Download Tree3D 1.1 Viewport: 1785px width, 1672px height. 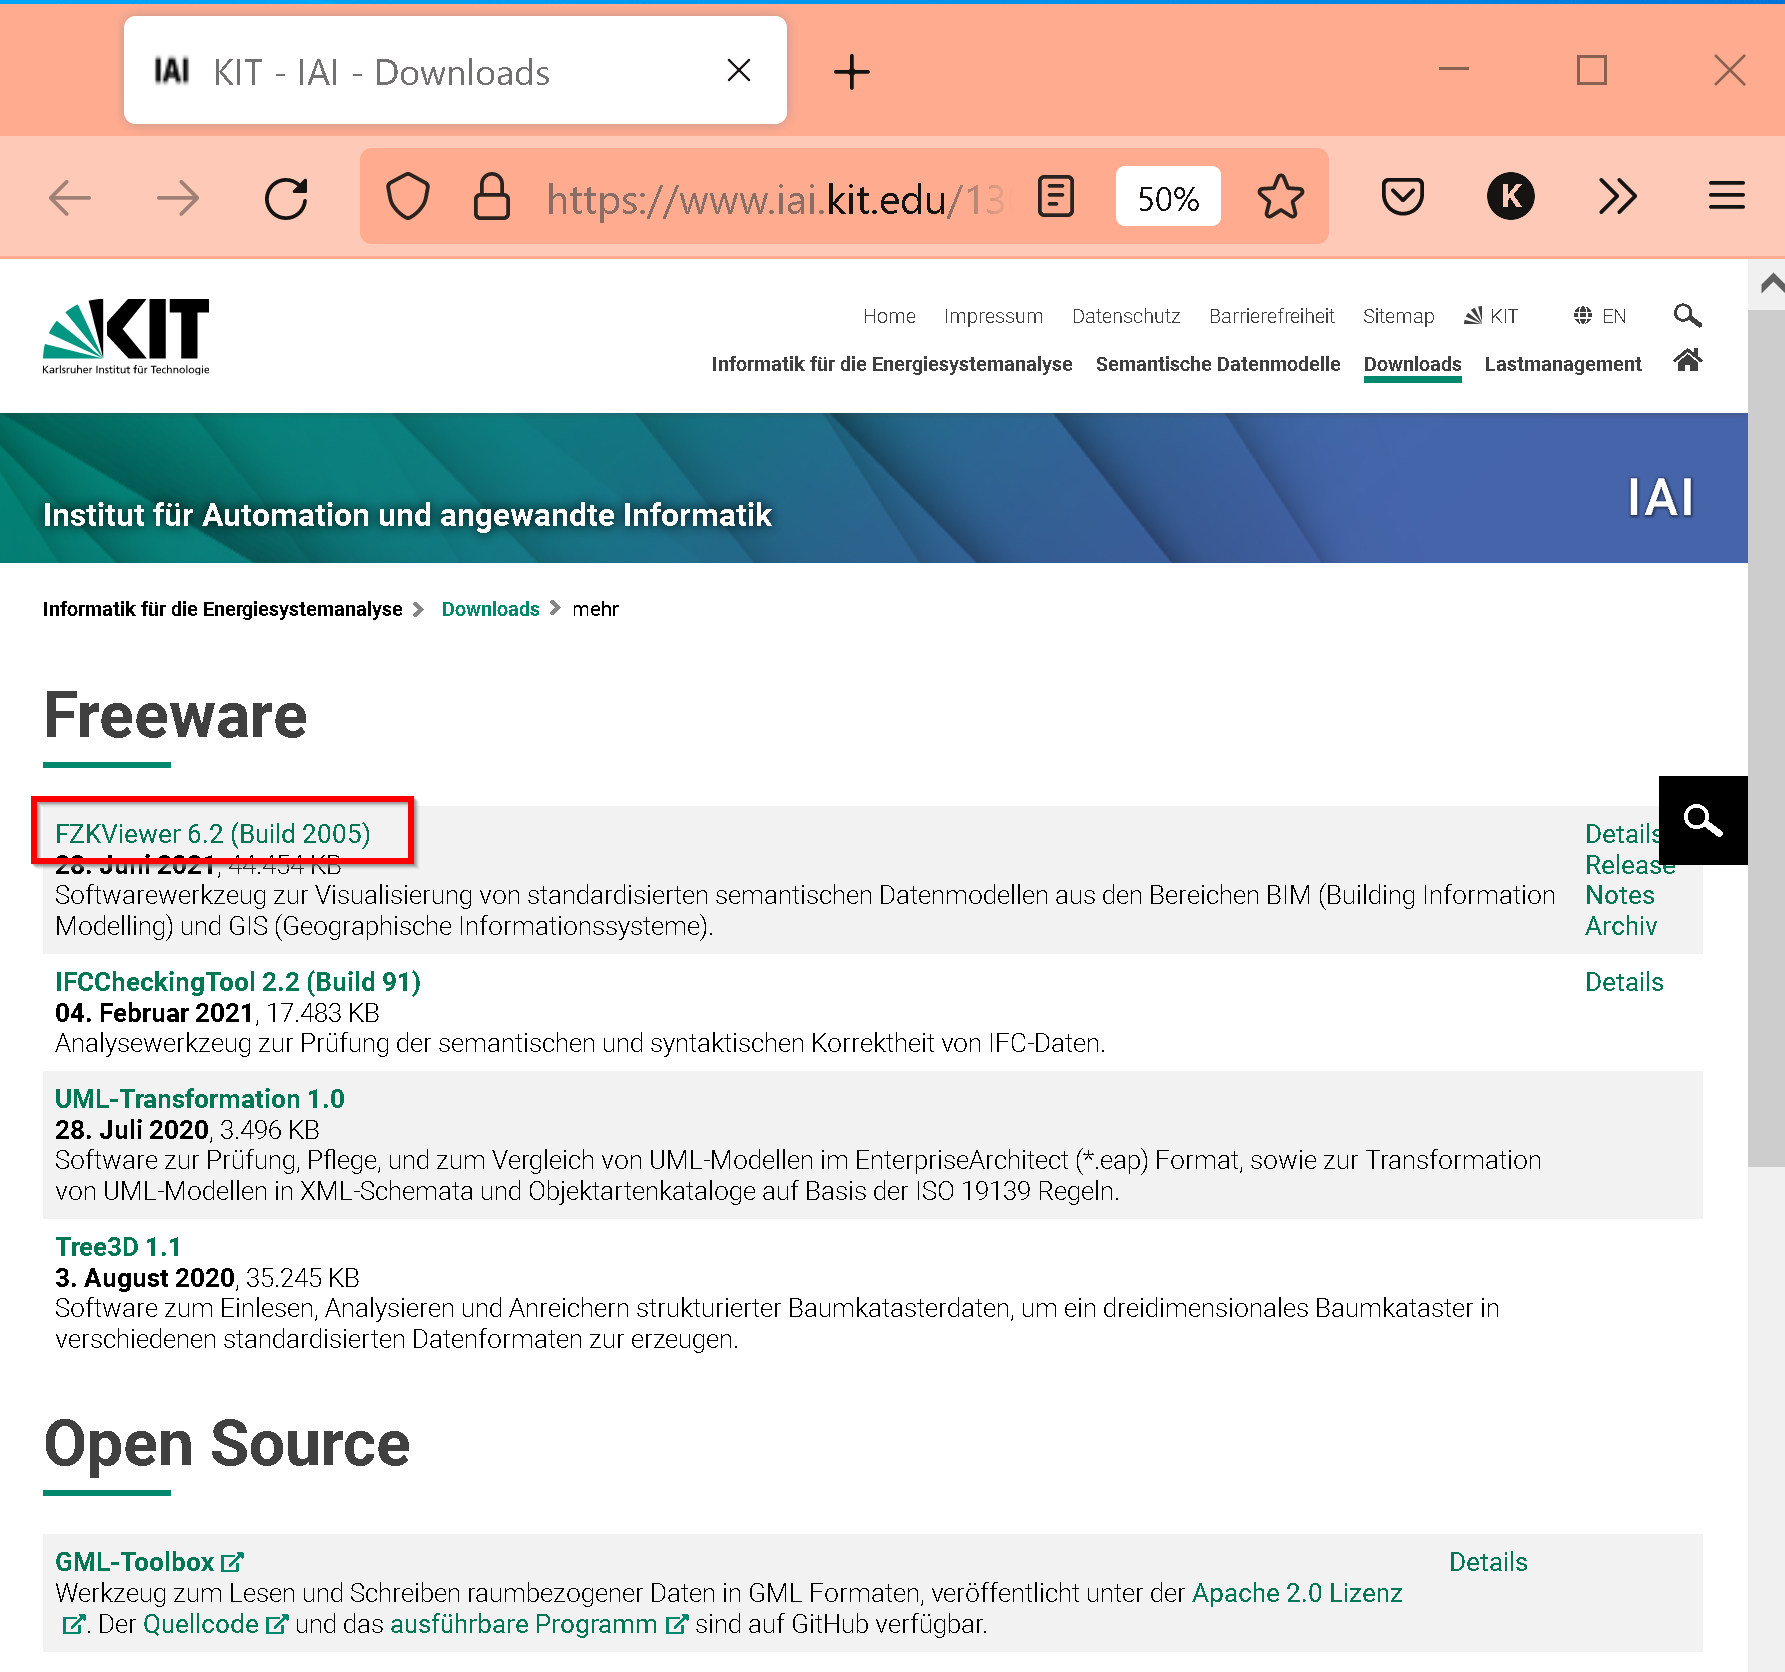point(118,1247)
